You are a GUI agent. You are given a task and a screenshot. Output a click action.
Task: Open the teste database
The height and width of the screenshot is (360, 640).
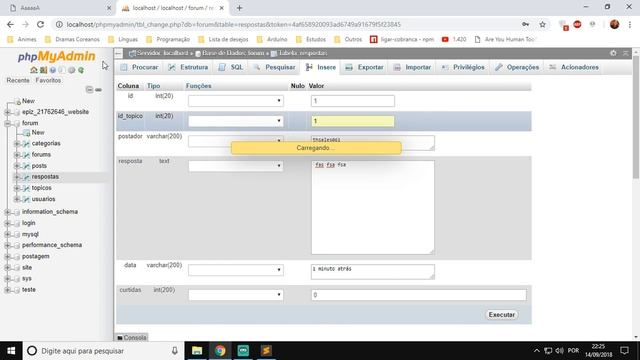pyautogui.click(x=29, y=289)
